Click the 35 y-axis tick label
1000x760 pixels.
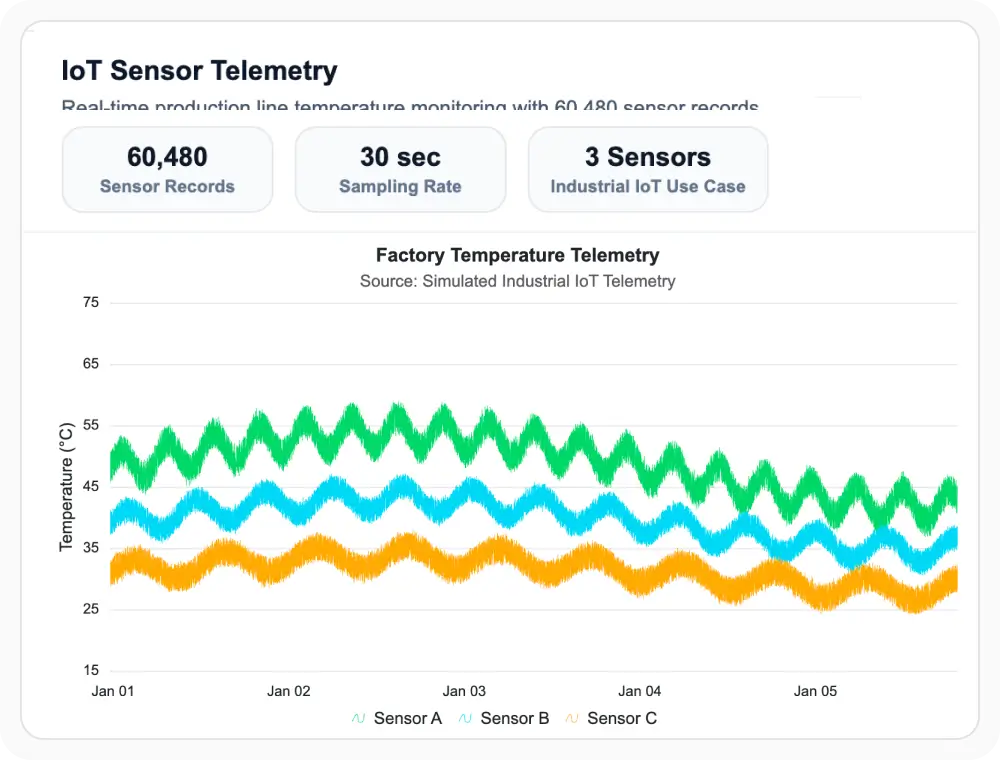click(x=91, y=547)
